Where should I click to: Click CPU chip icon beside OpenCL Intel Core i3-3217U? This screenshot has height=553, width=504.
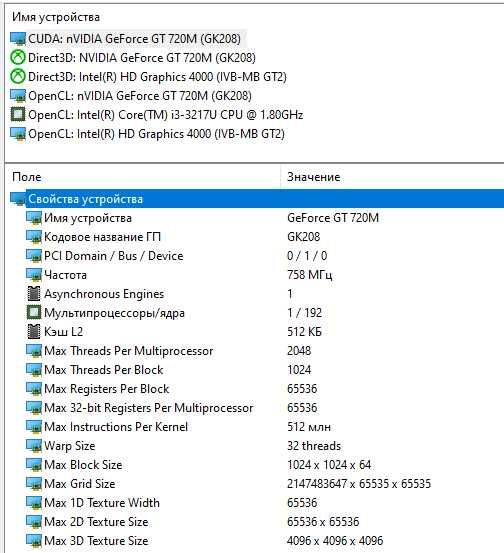(x=18, y=115)
